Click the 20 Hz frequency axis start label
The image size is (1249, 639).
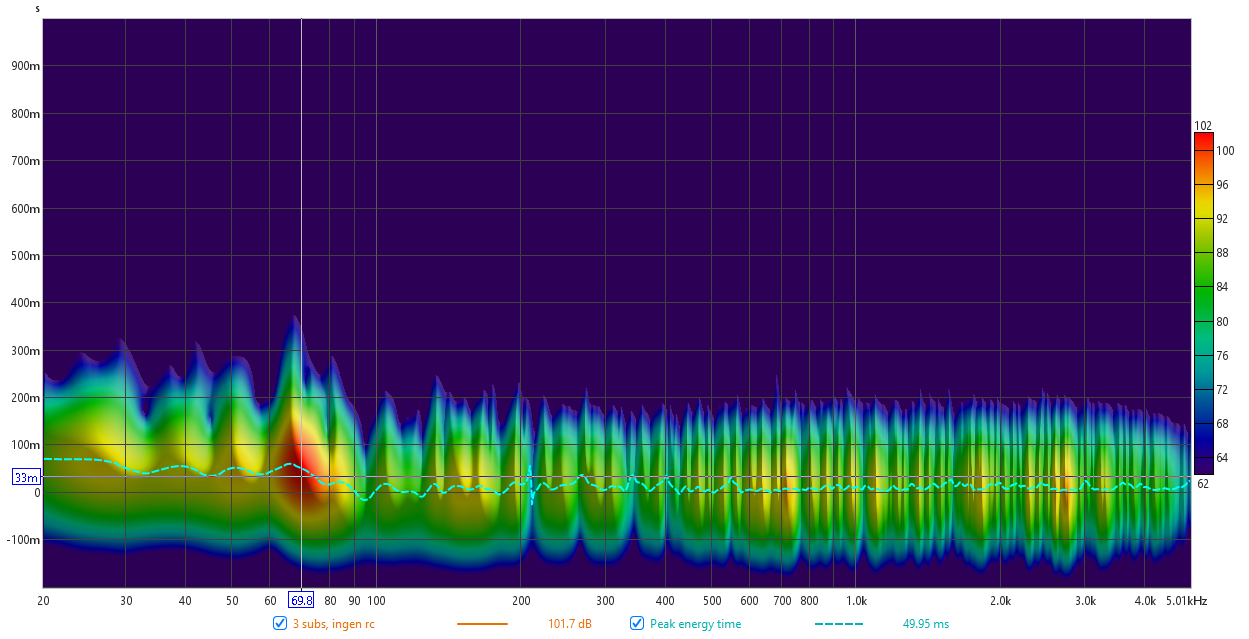(44, 601)
